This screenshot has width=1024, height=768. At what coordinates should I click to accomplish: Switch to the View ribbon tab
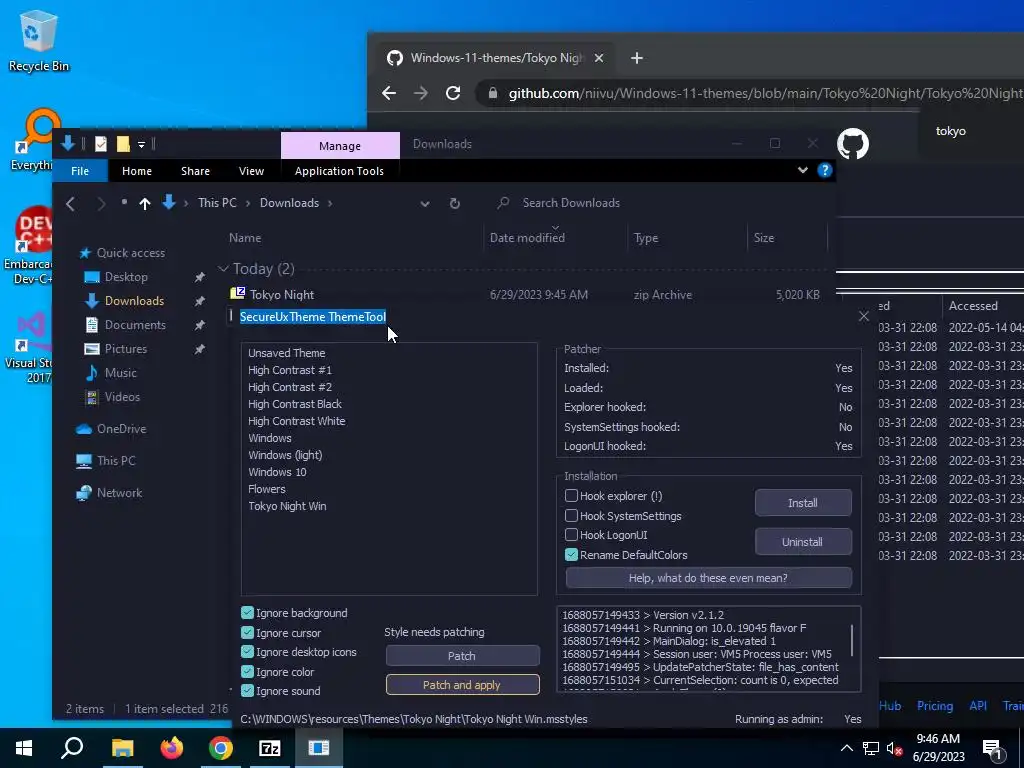[251, 171]
